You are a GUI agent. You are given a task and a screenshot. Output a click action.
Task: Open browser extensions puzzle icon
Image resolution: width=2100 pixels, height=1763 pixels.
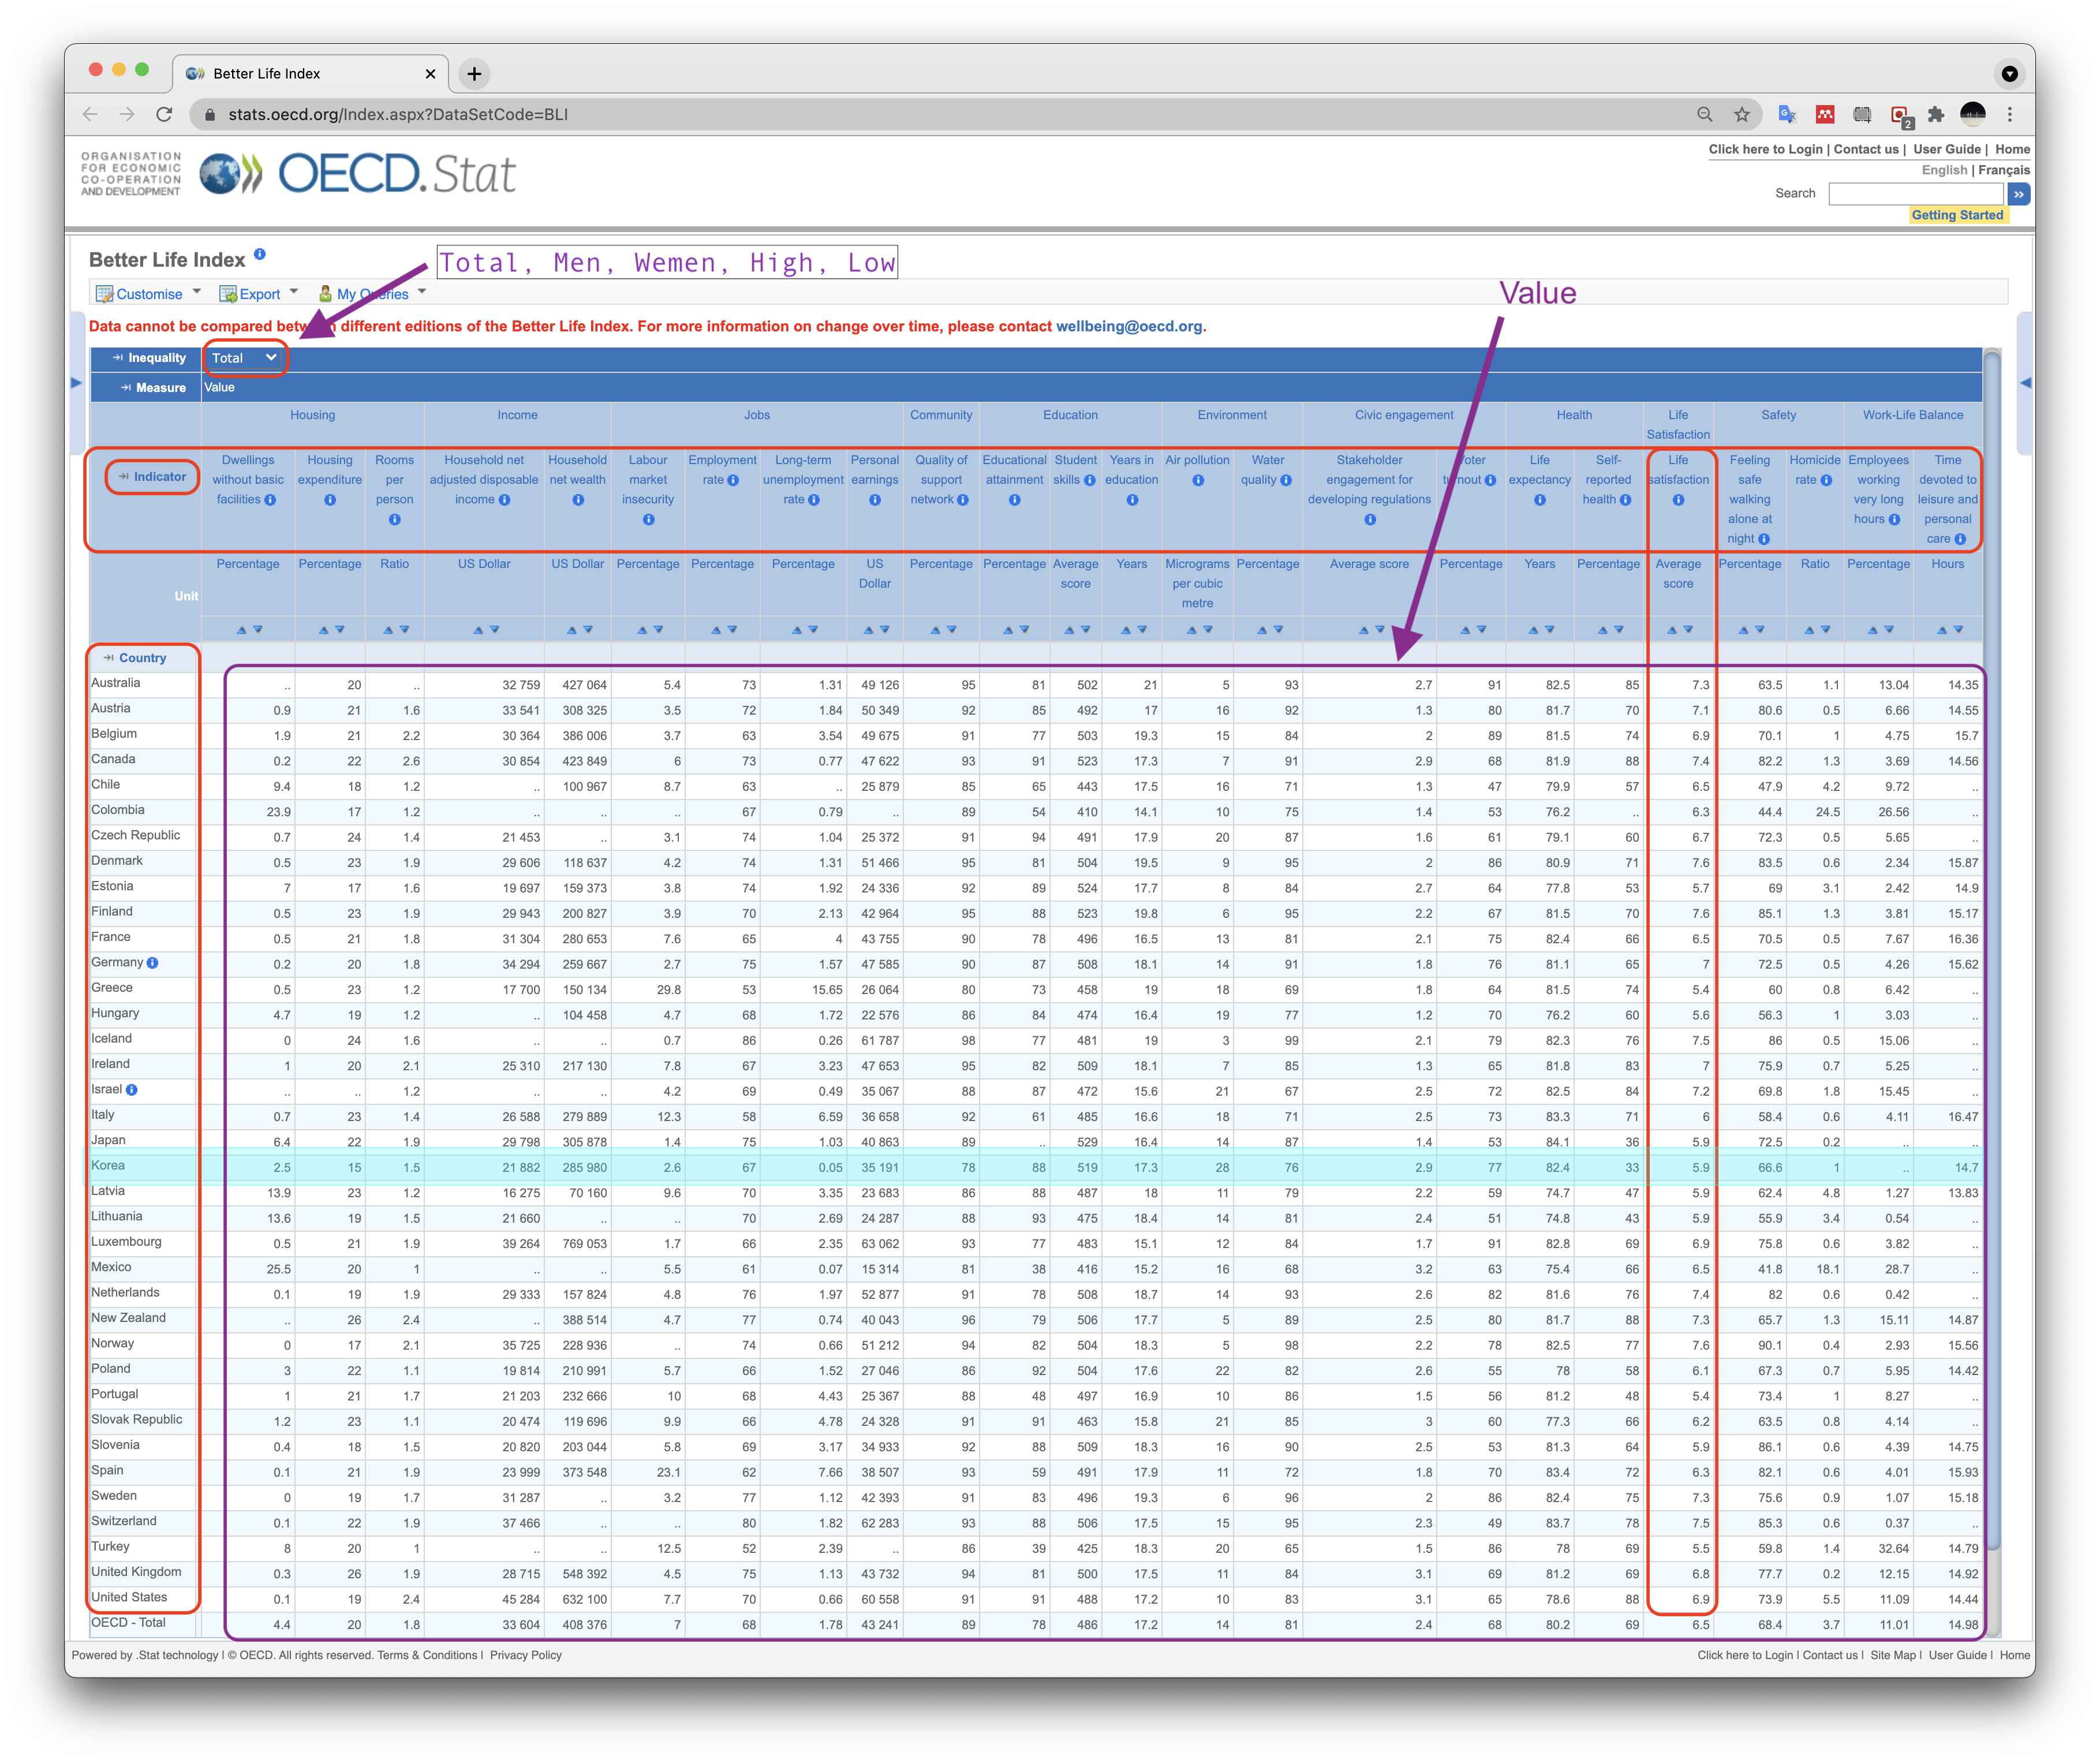(1936, 114)
